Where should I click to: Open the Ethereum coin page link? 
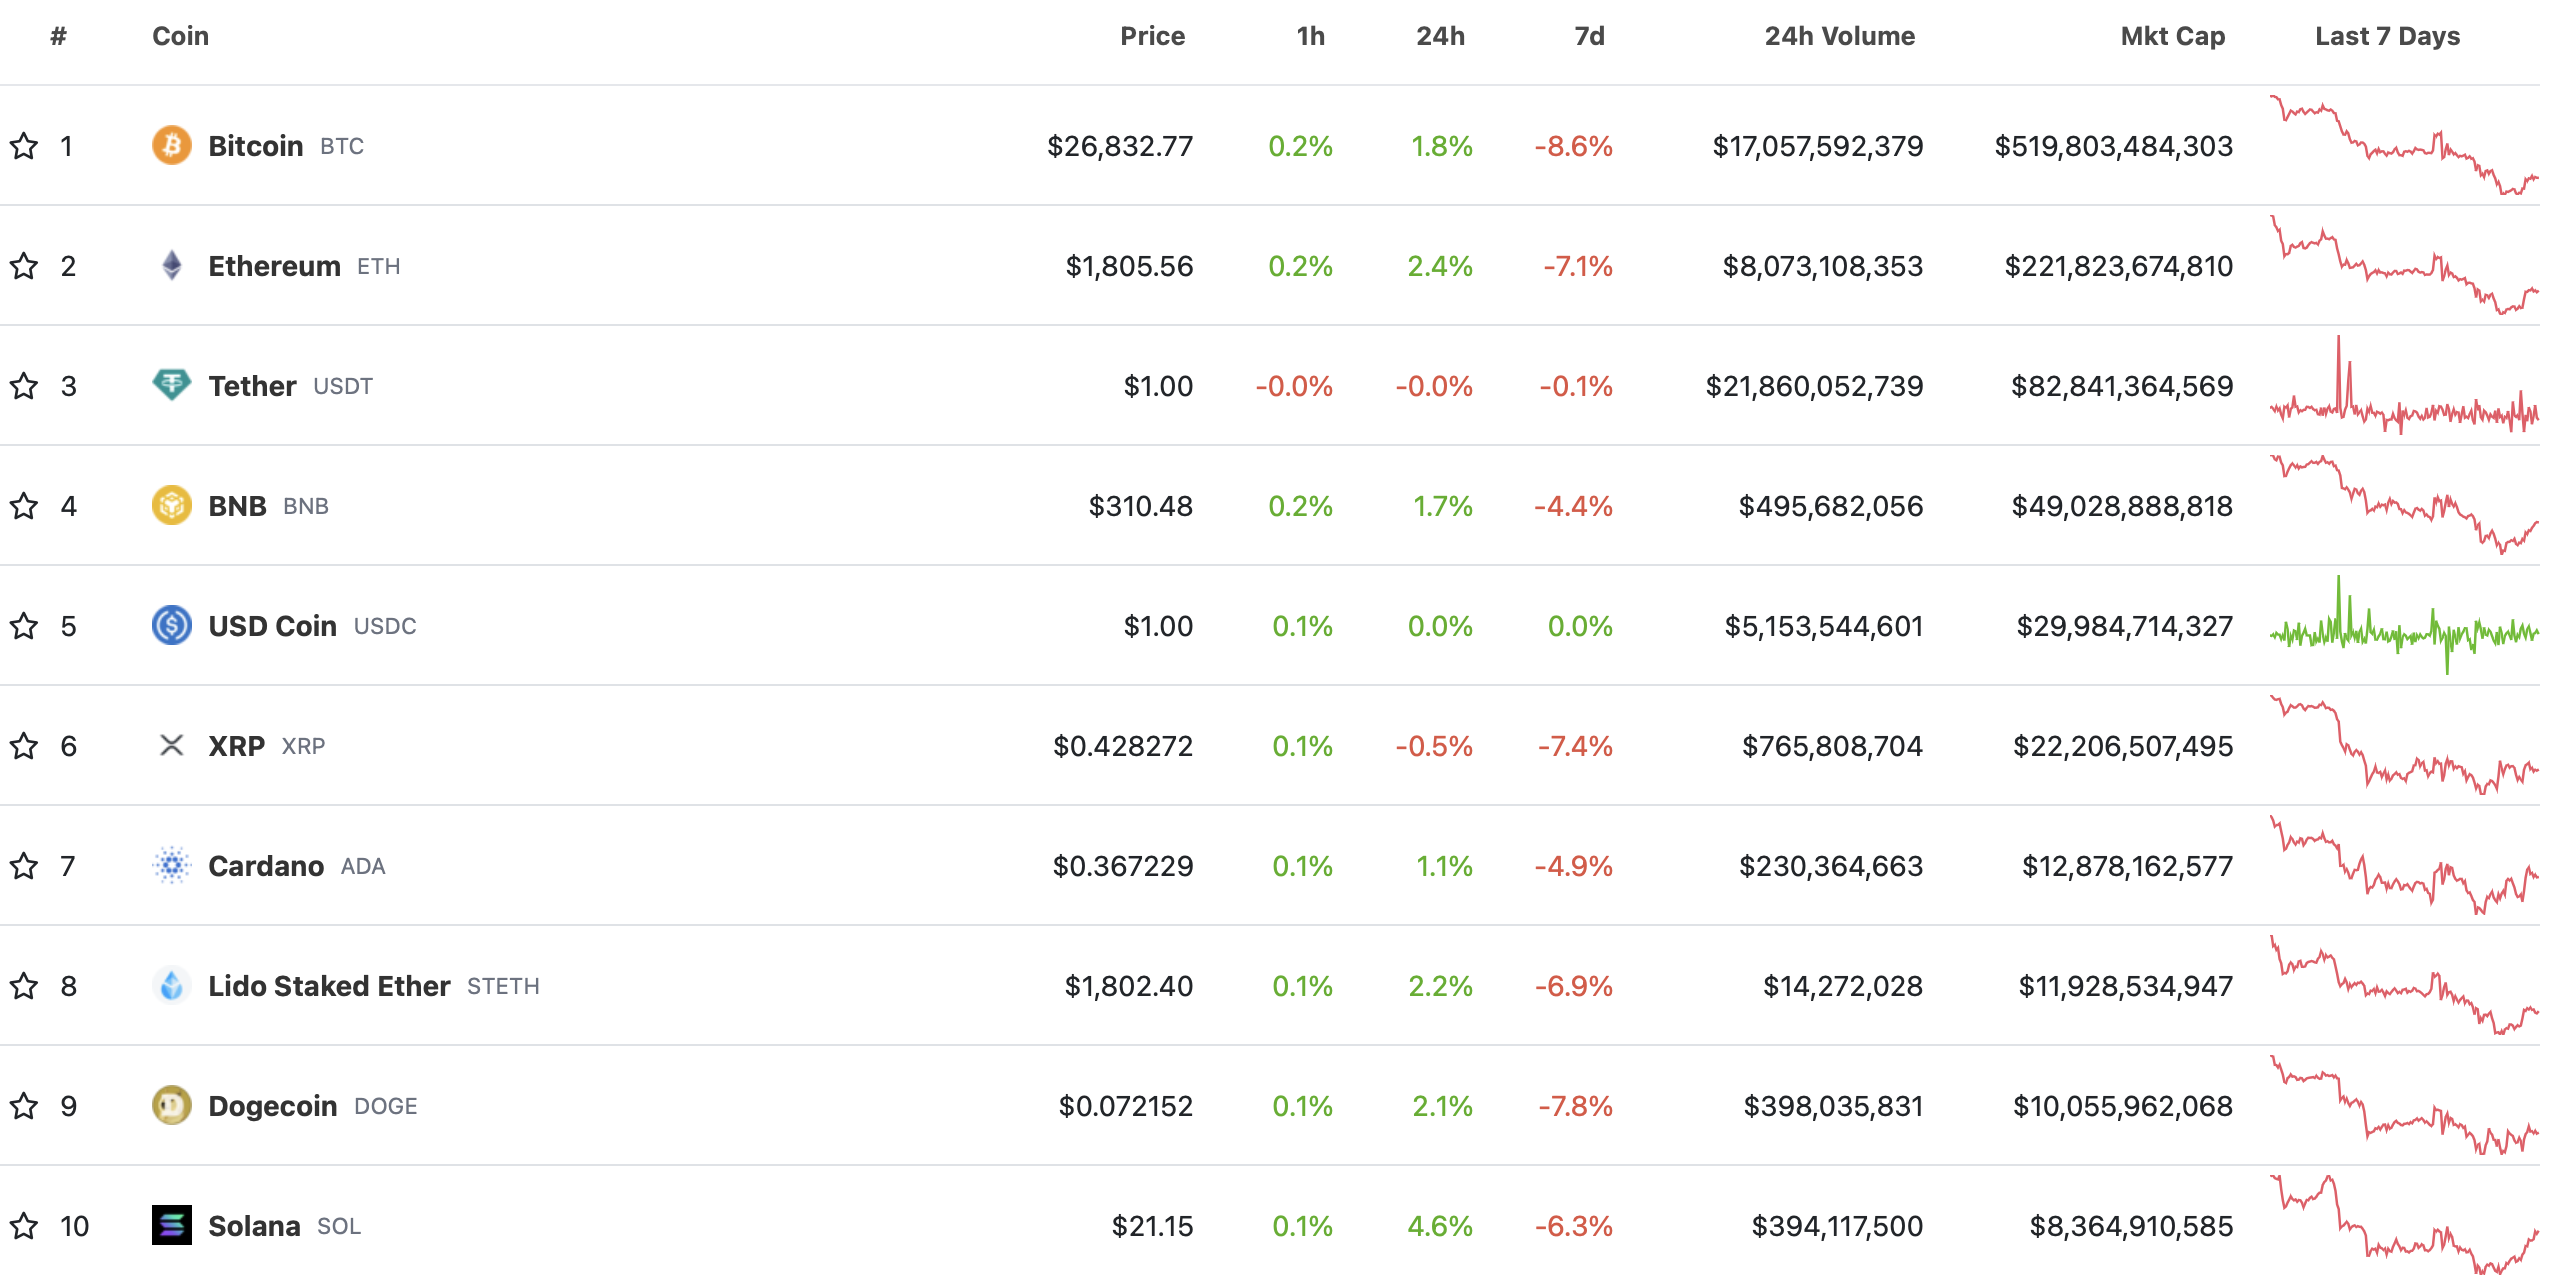(274, 266)
